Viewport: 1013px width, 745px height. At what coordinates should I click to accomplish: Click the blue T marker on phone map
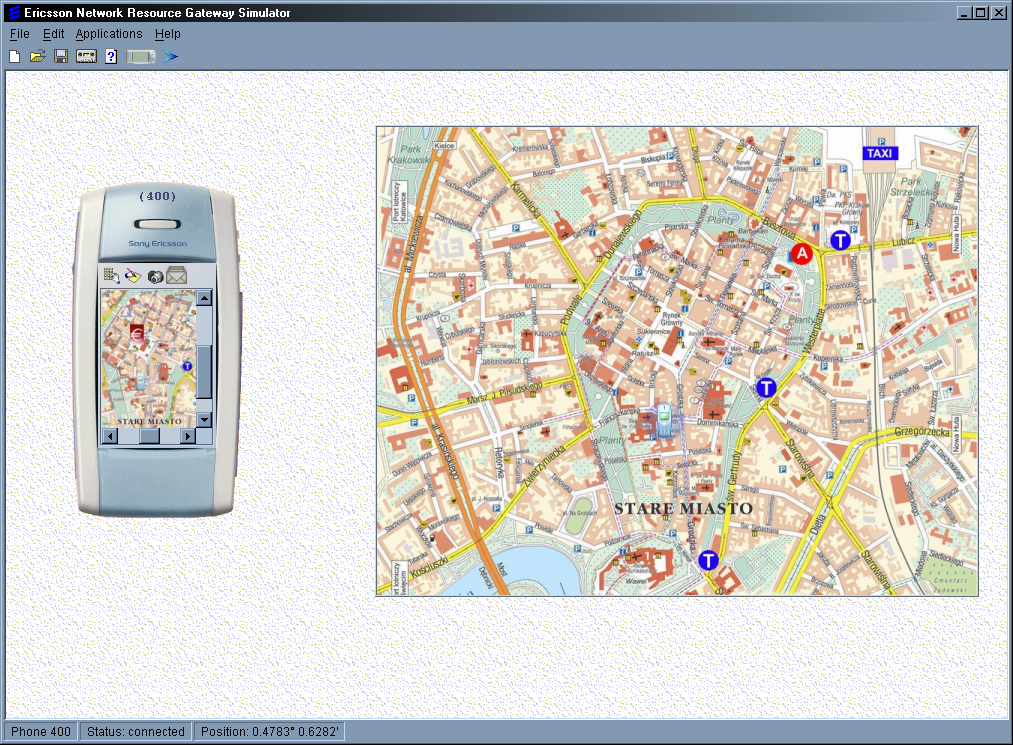[x=187, y=366]
